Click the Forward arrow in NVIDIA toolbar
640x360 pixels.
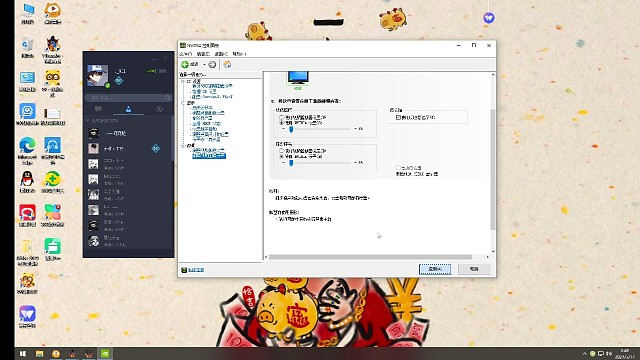[x=212, y=64]
